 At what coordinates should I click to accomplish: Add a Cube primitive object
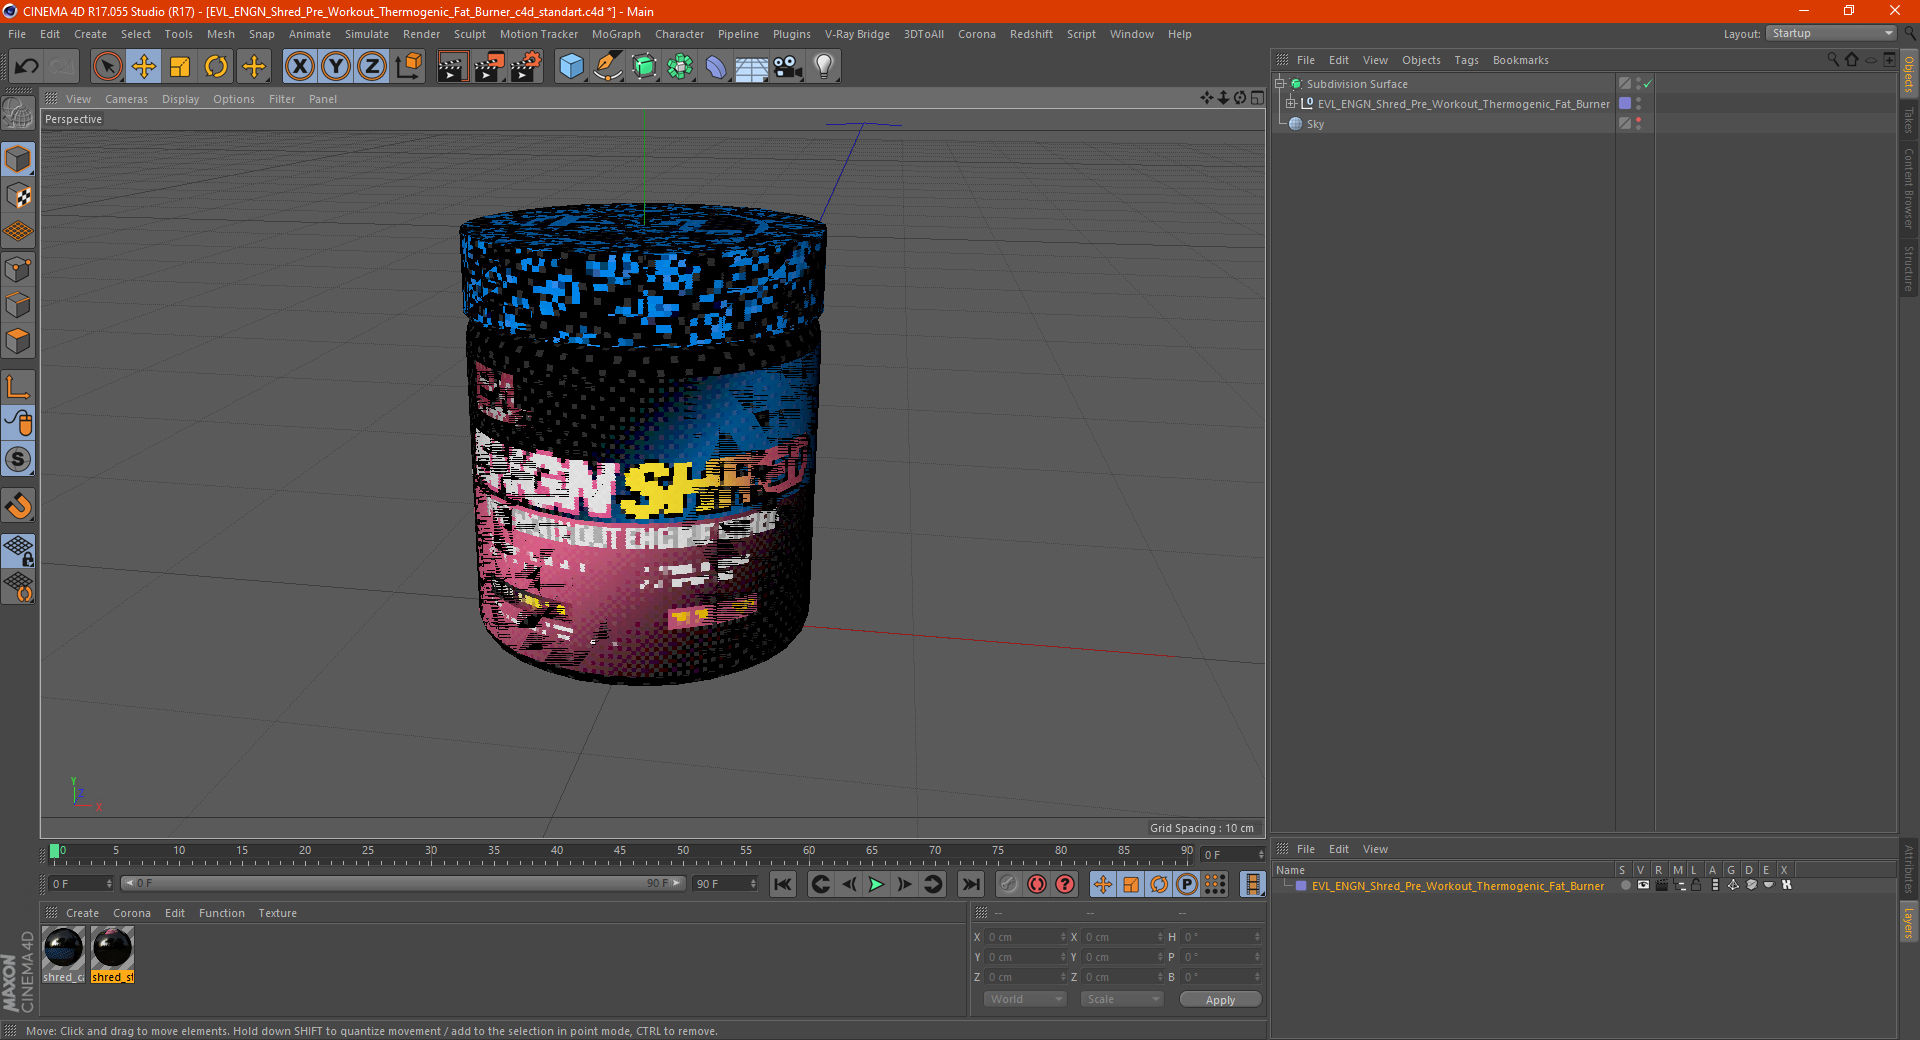pos(572,67)
